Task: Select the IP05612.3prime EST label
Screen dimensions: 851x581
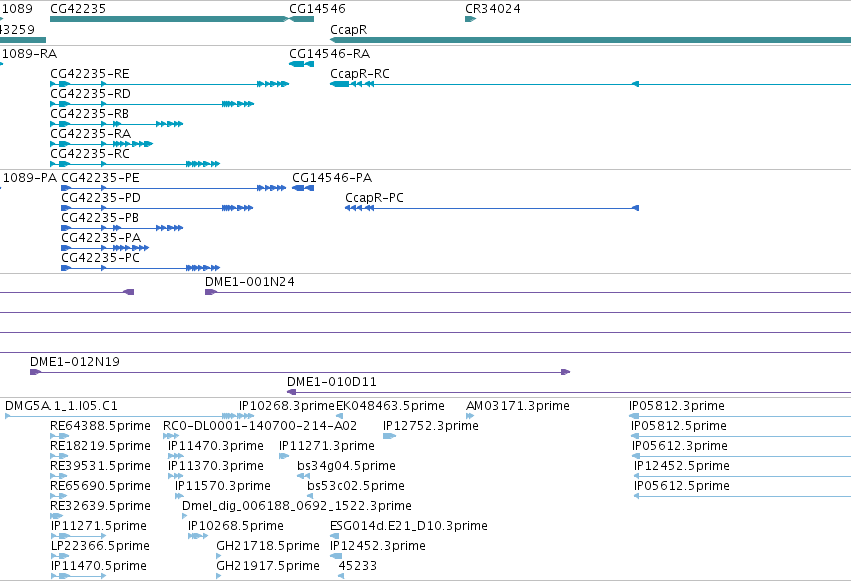Action: tap(679, 446)
